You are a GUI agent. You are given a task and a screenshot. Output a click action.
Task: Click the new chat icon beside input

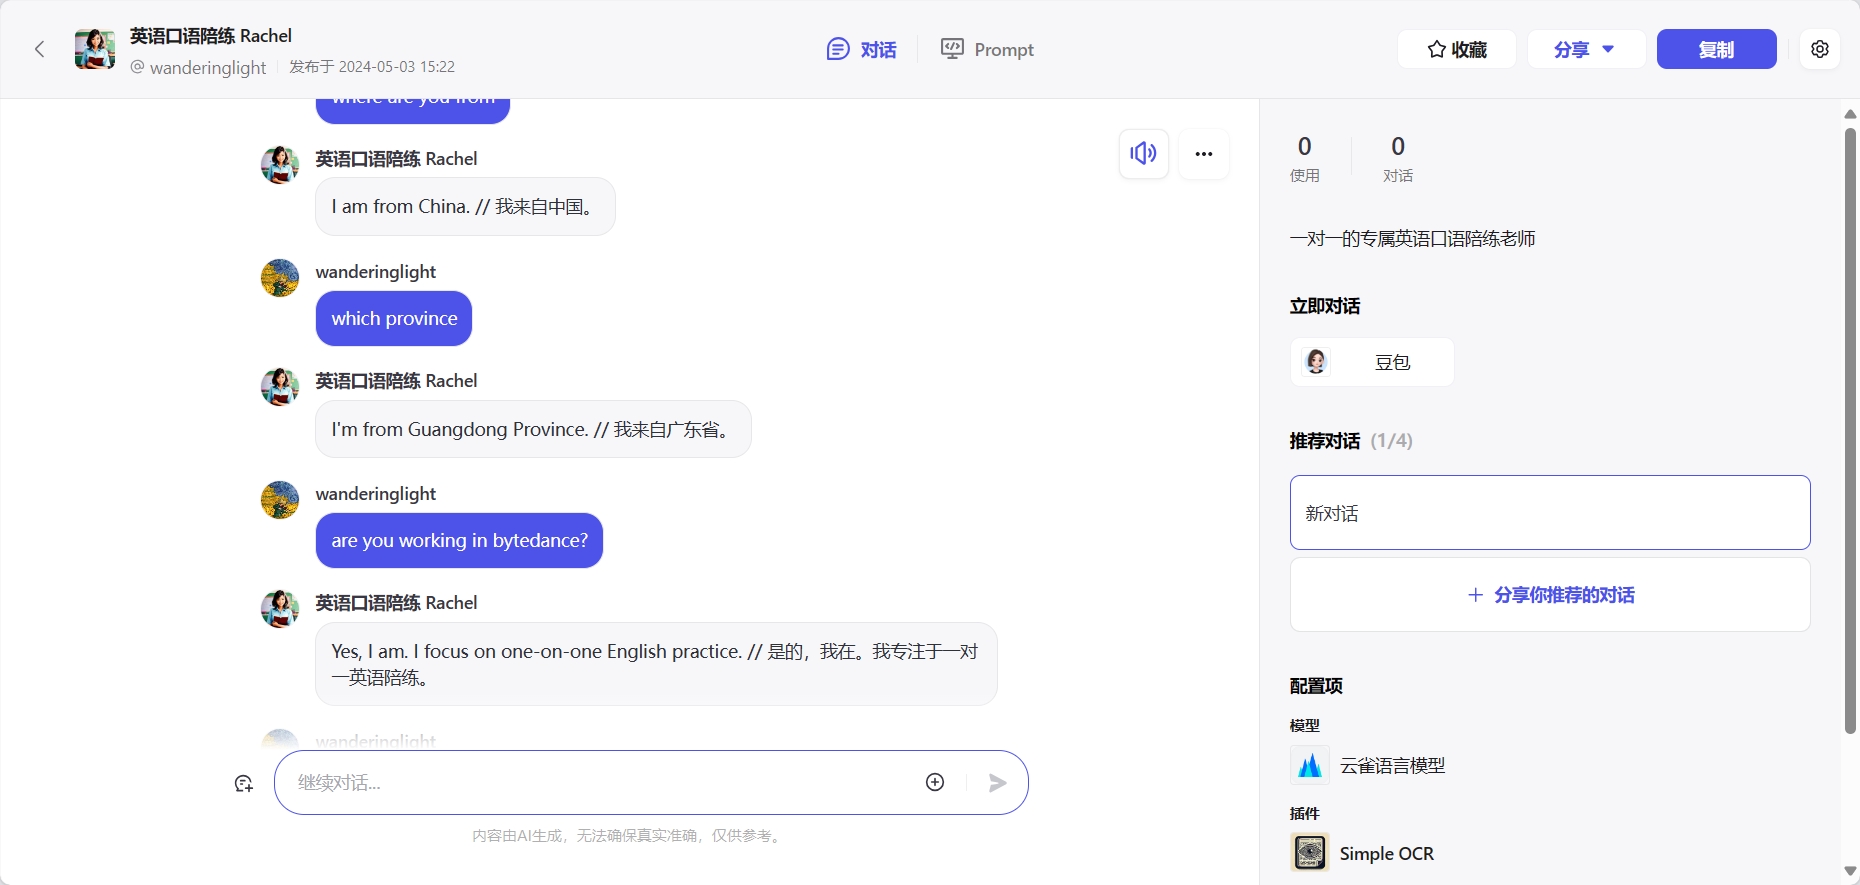(x=244, y=784)
